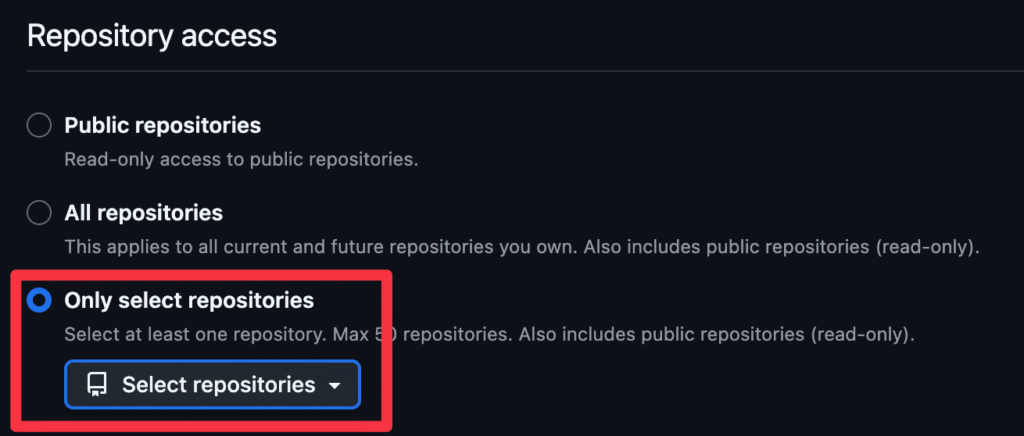The height and width of the screenshot is (436, 1024).
Task: Select the Public repositories radio button
Action: click(x=39, y=125)
